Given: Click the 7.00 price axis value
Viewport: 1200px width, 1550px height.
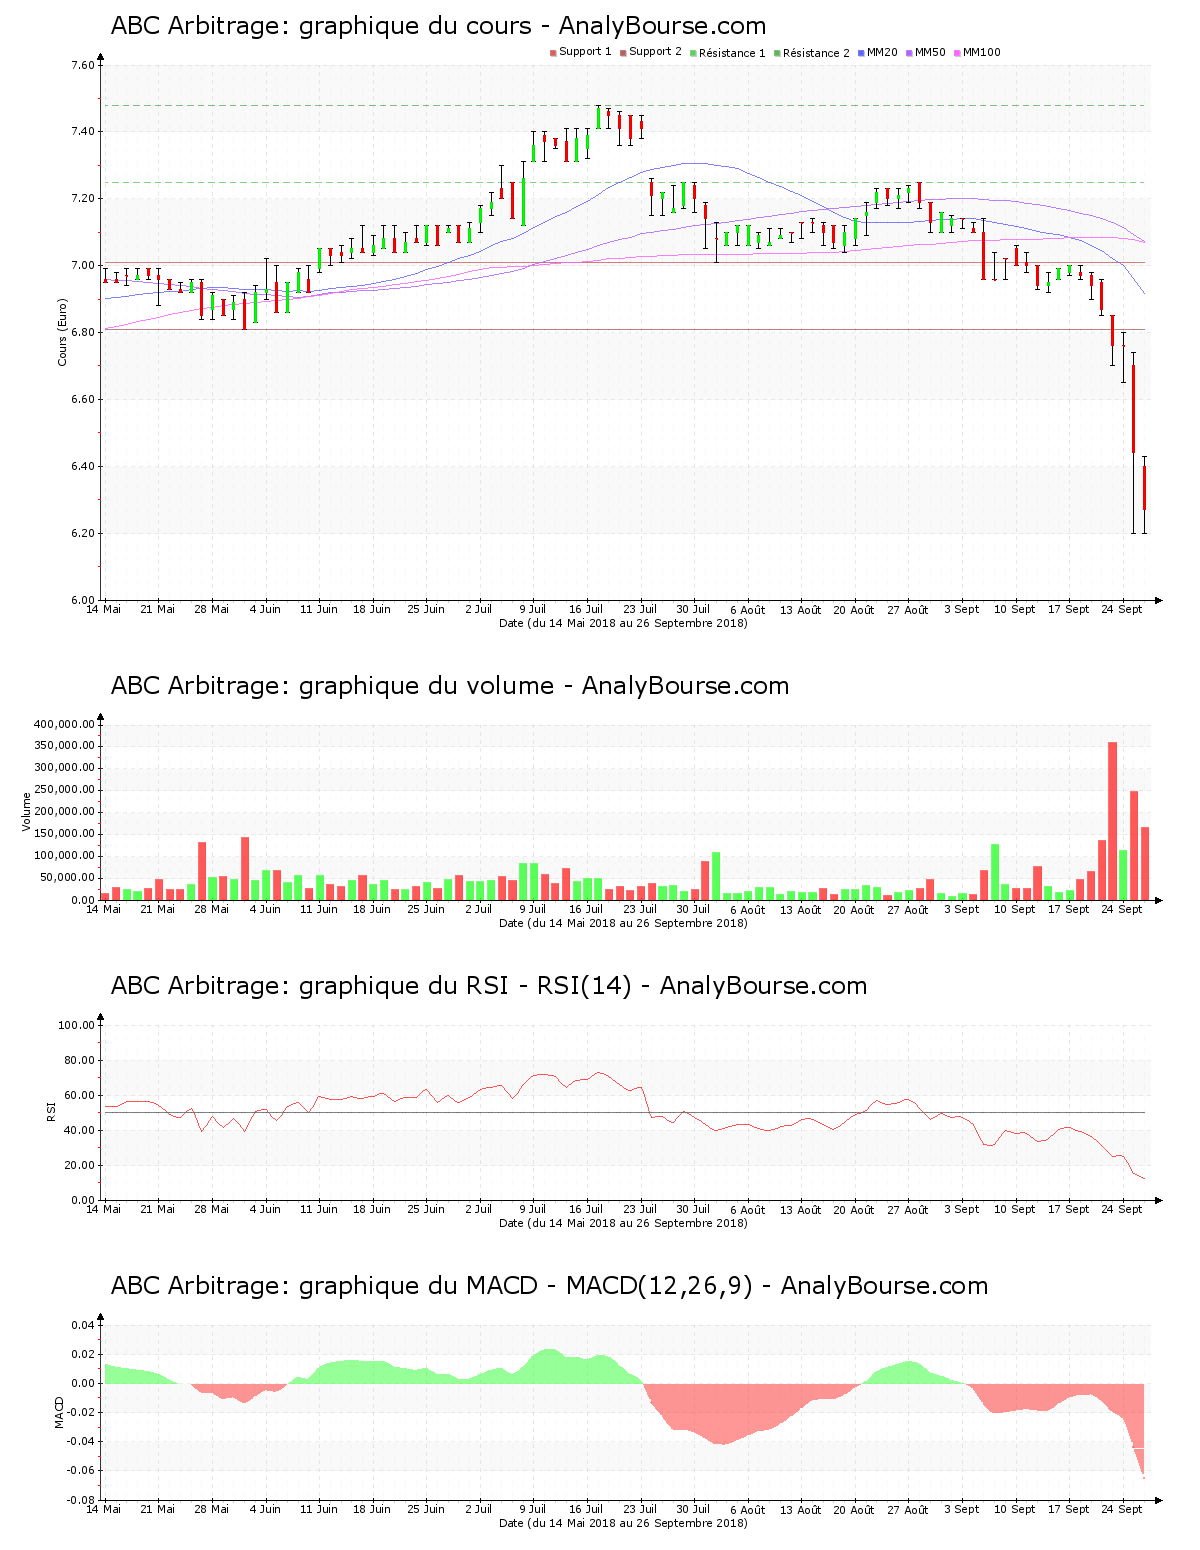Looking at the screenshot, I should pos(82,265).
